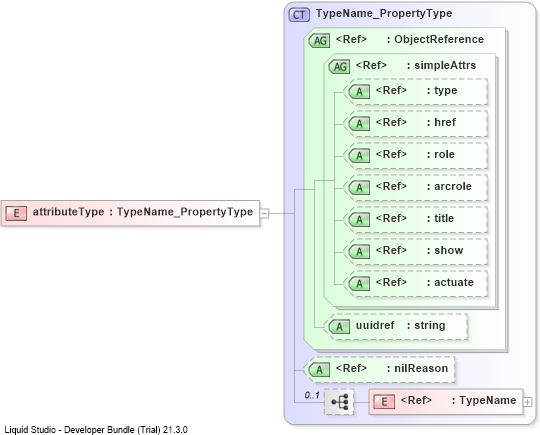Click the CT icon of TypeName_PropertyType

(299, 14)
